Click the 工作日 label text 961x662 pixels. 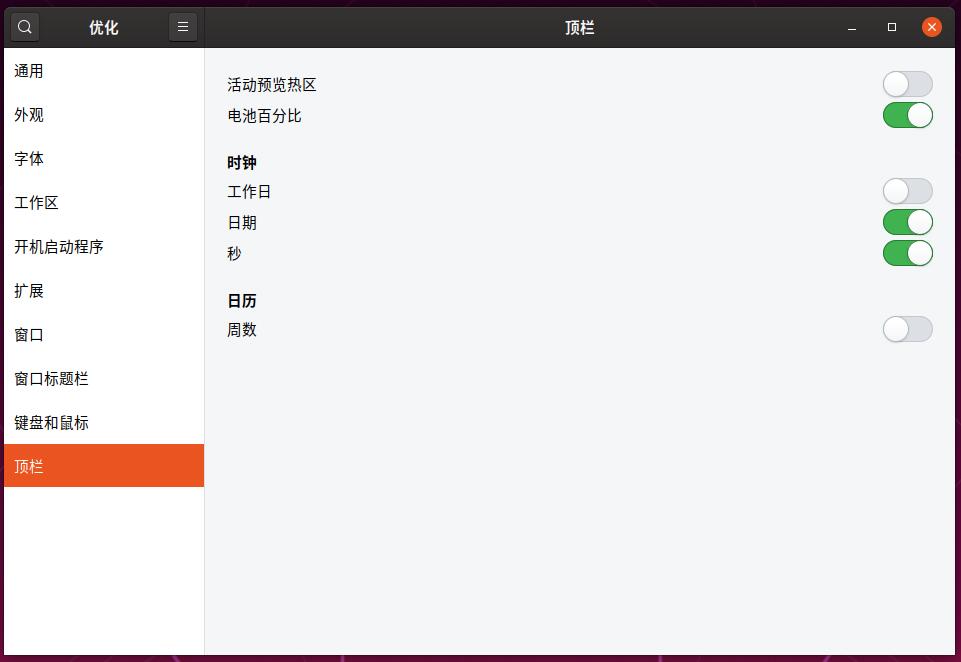pos(249,192)
